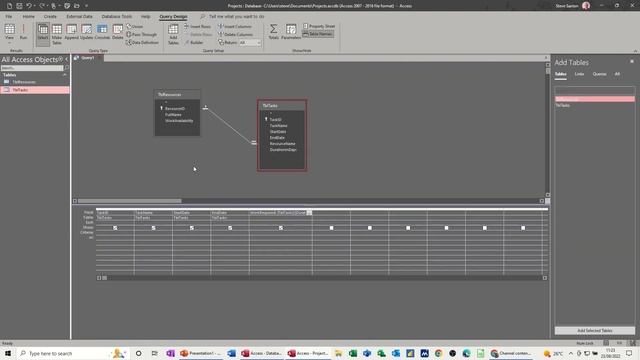Choose the Make Table query type
The height and width of the screenshot is (360, 640).
[x=57, y=34]
